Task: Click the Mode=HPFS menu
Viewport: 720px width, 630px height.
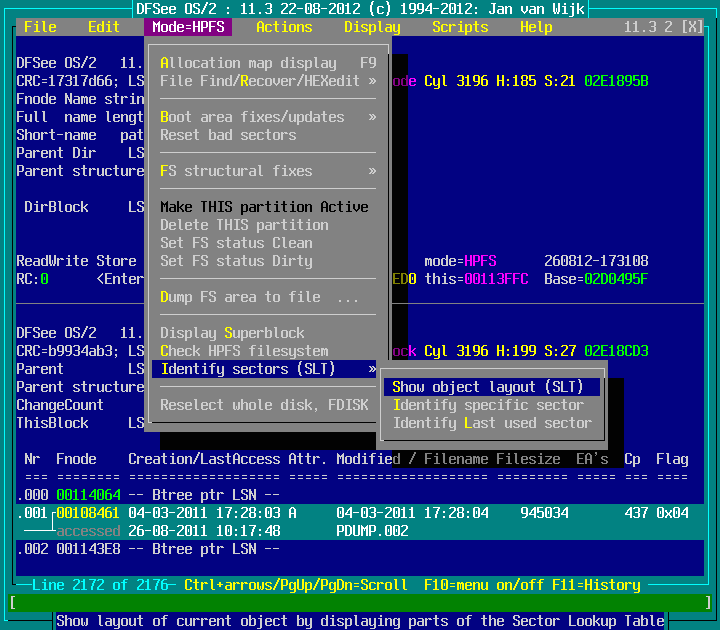Action: tap(188, 27)
